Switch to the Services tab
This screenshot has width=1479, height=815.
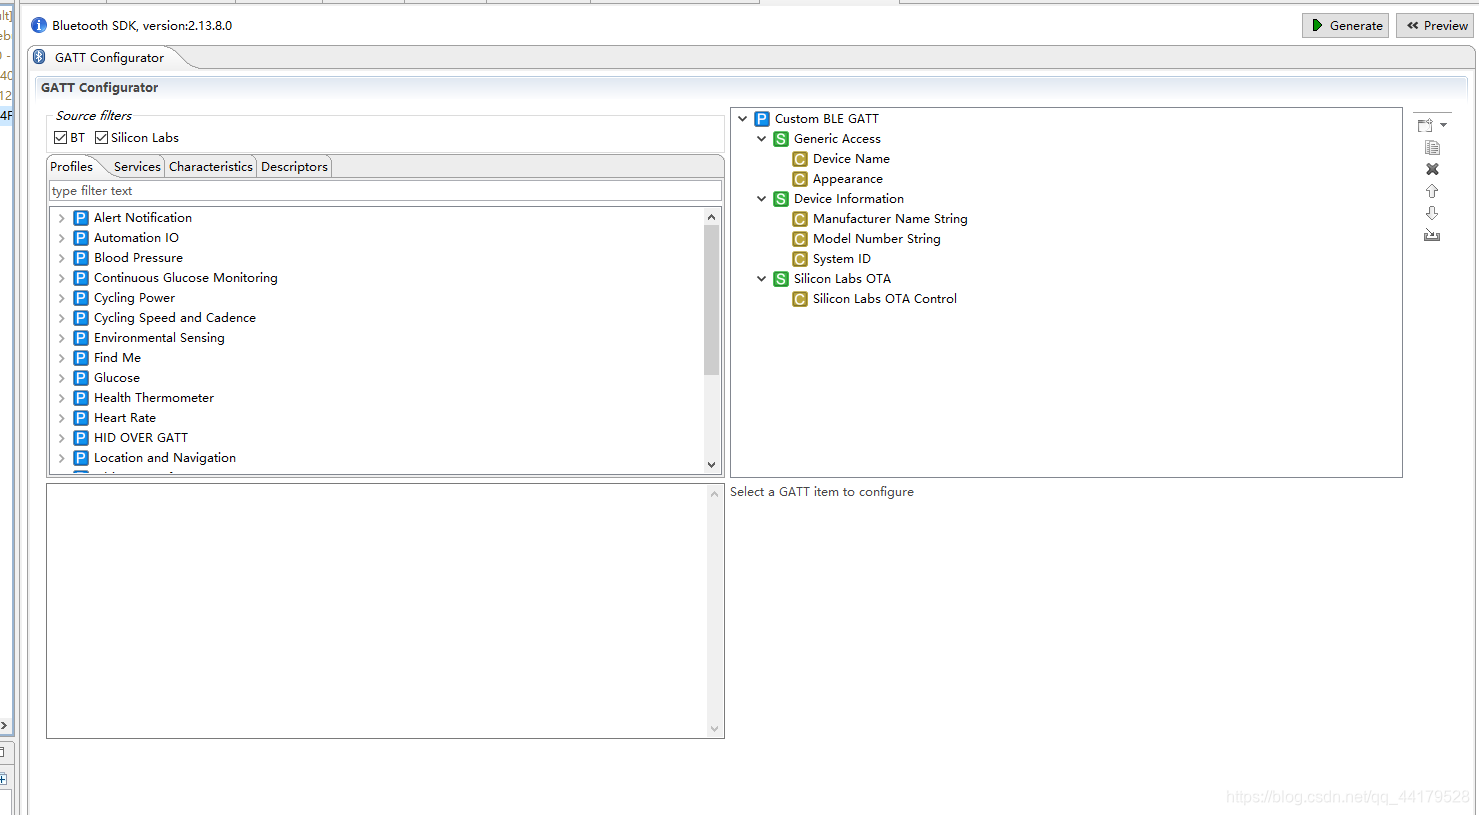(137, 167)
